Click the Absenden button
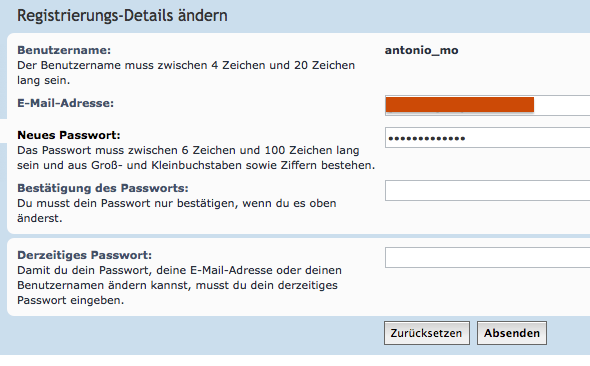Viewport: 590px width, 366px height. tap(512, 333)
